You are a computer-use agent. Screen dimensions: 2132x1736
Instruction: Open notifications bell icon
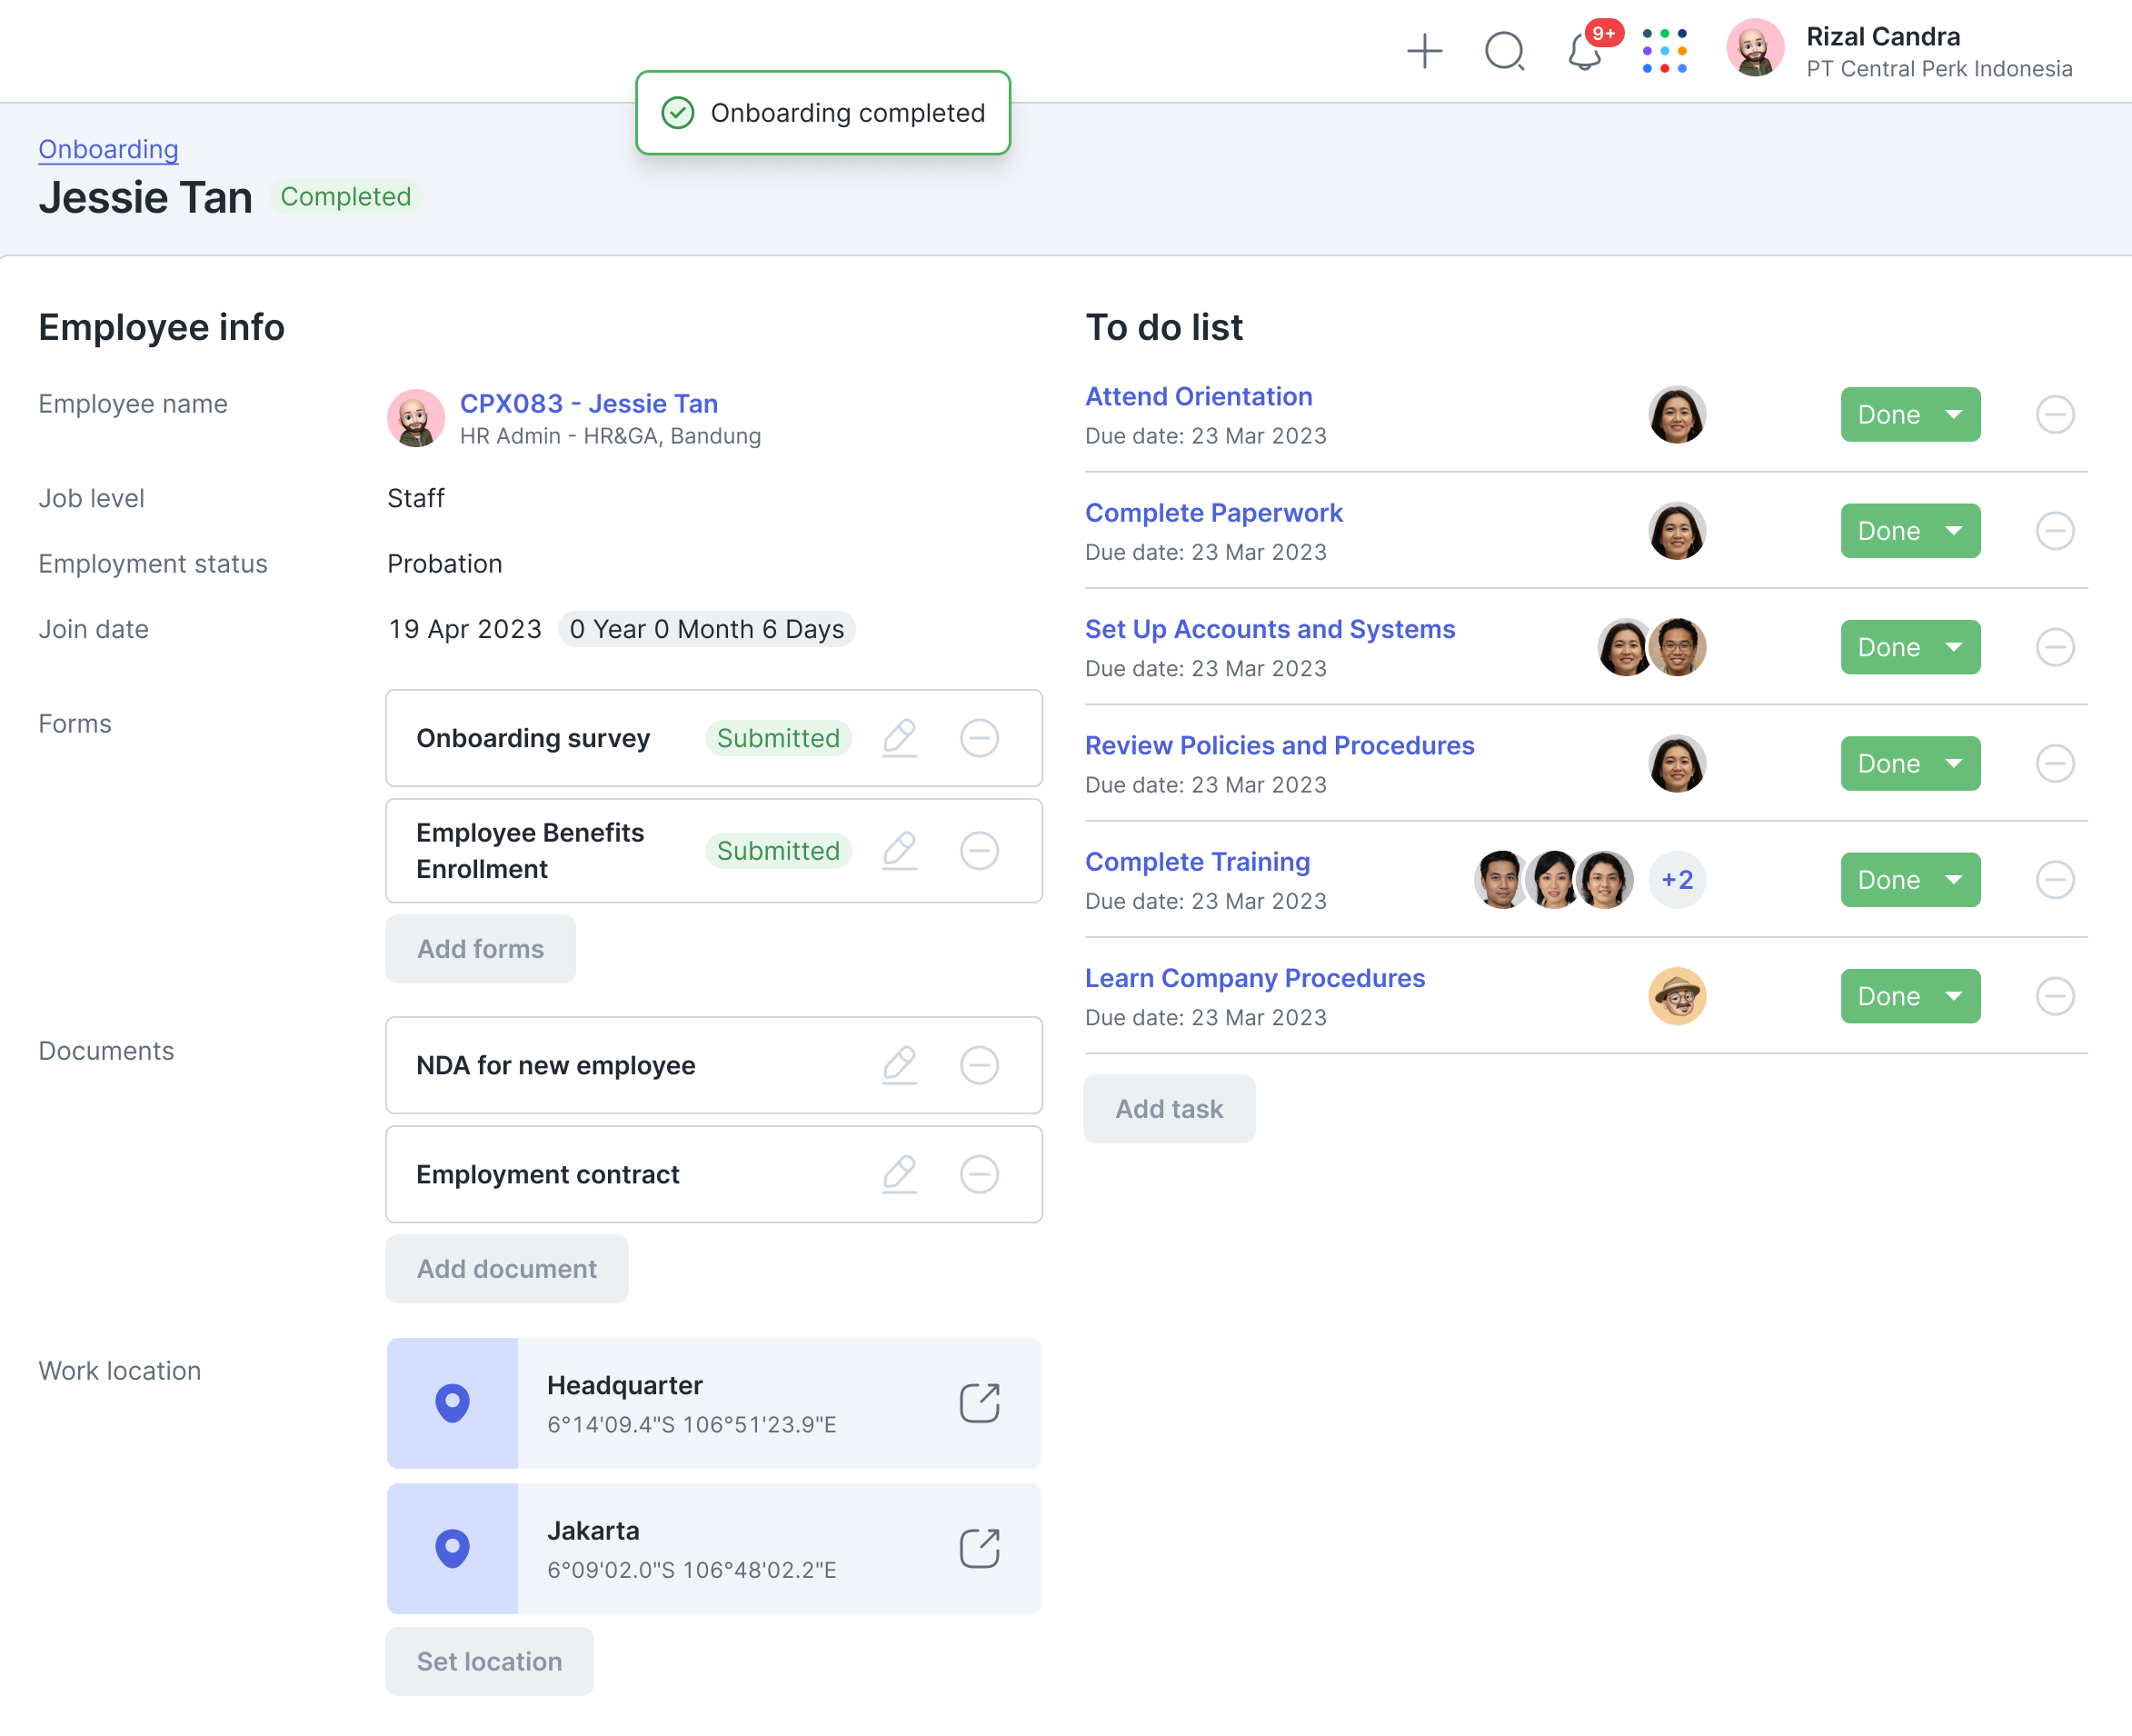click(1584, 53)
